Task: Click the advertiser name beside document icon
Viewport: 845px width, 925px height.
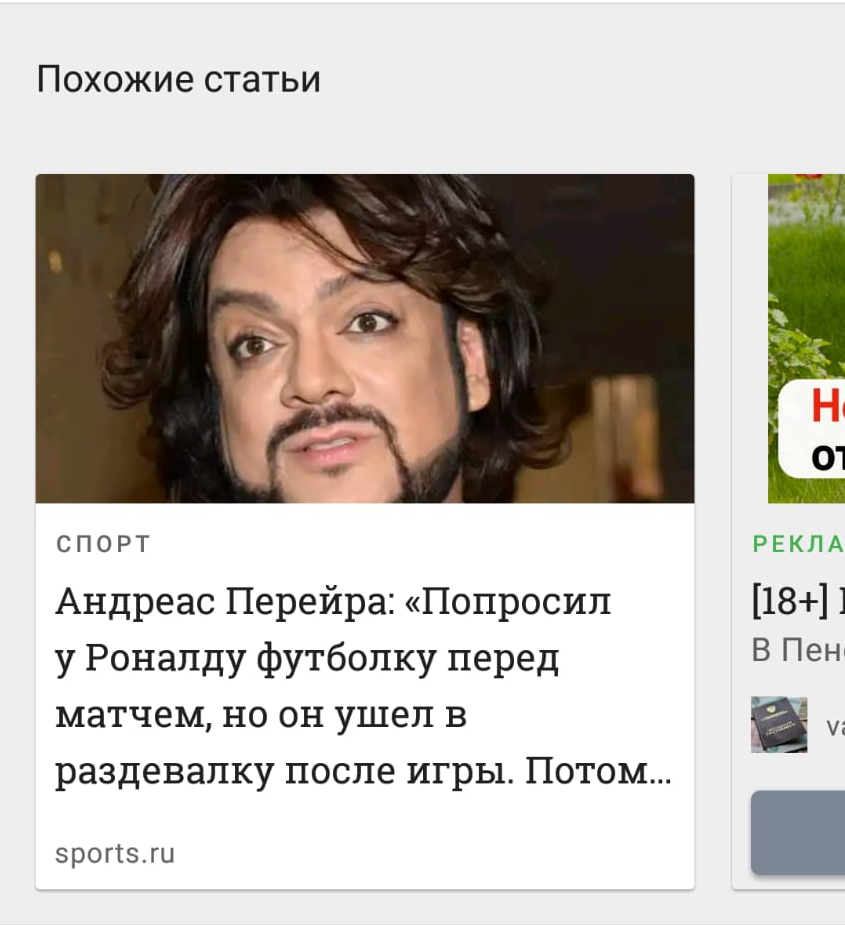Action: point(836,727)
